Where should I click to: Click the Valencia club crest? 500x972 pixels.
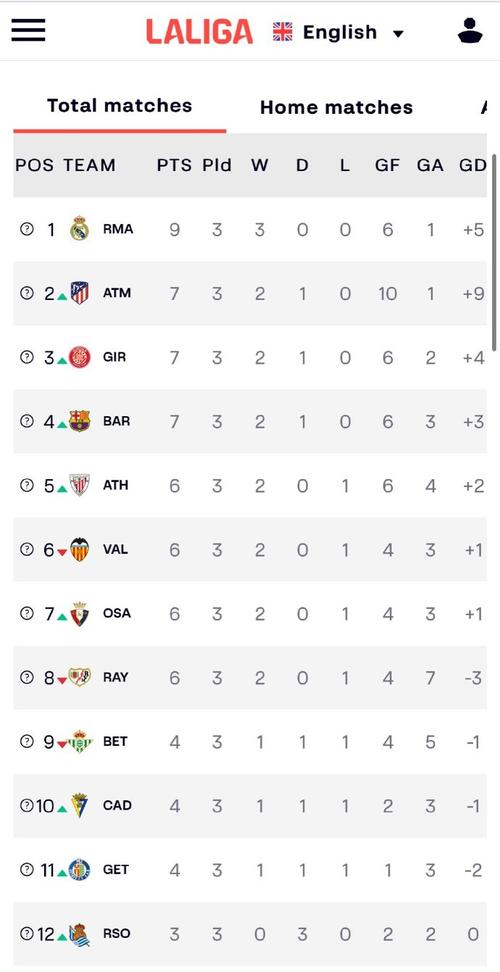[79, 549]
